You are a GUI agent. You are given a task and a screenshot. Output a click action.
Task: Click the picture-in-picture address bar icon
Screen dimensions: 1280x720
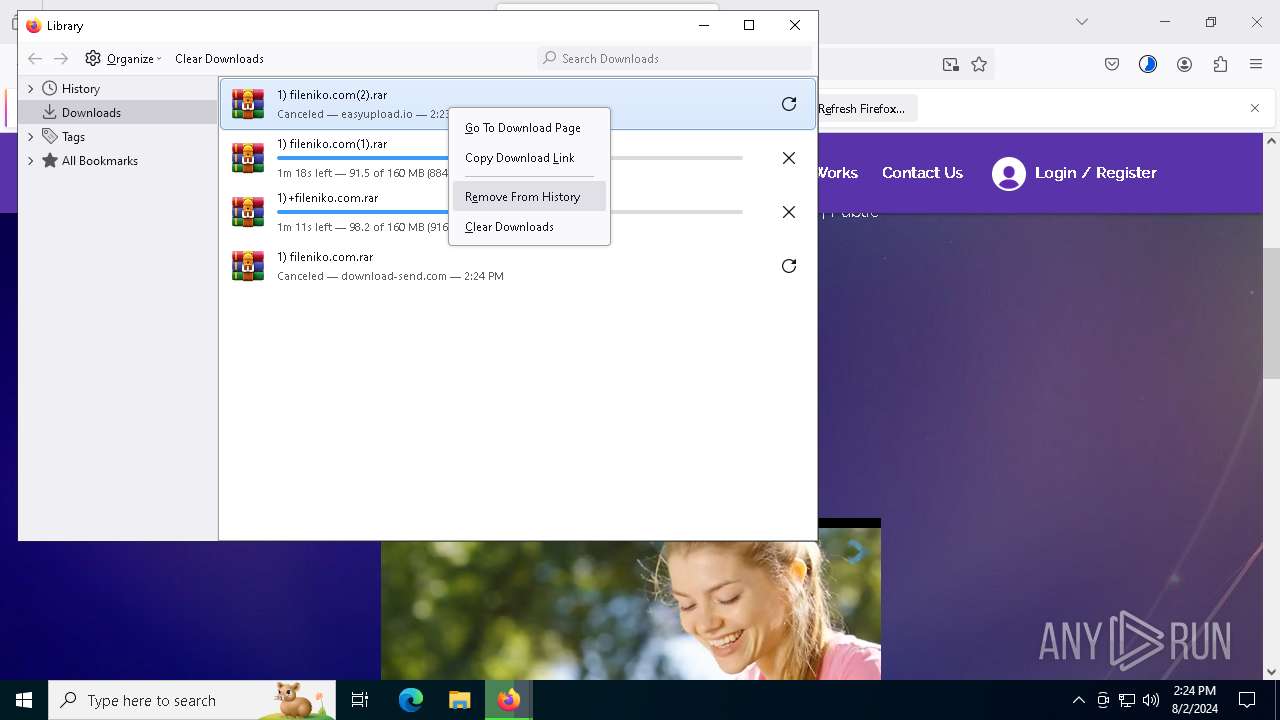(950, 64)
